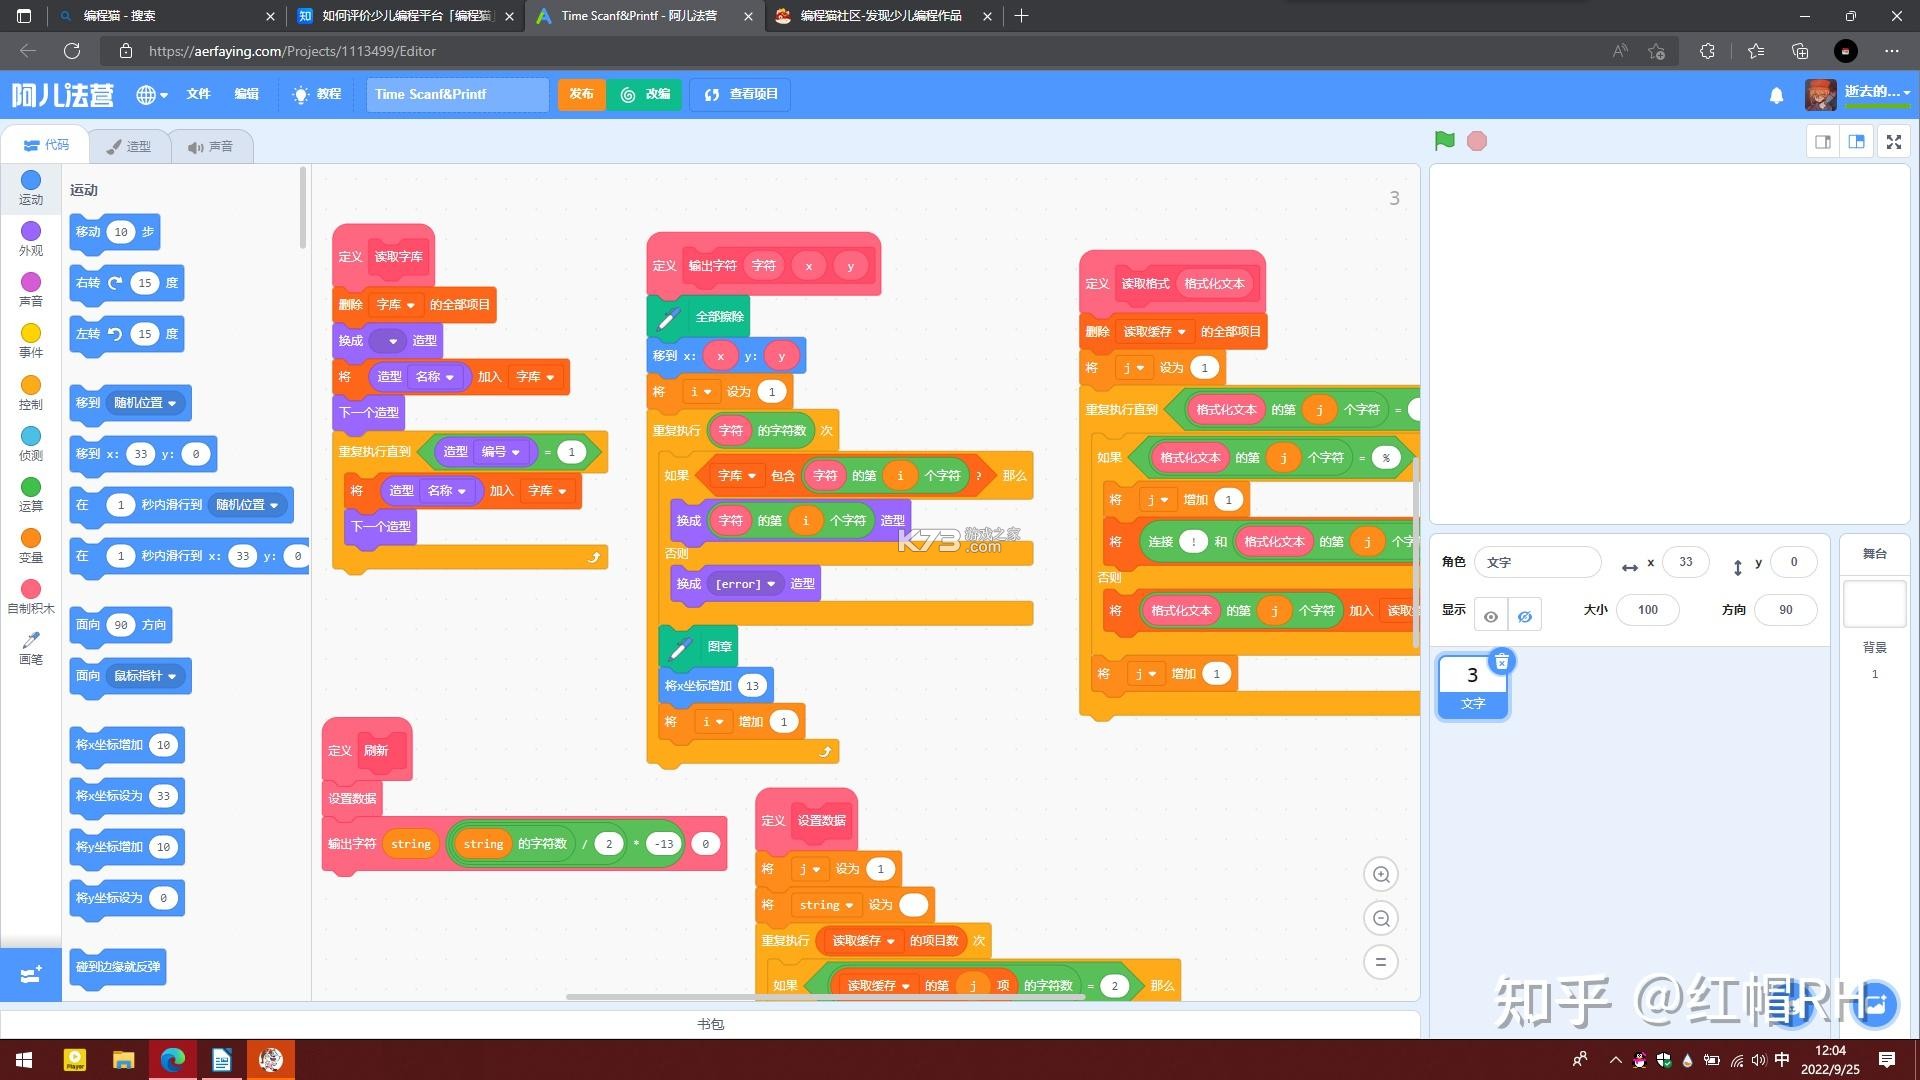Viewport: 1920px width, 1080px height.
Task: Click the 查看项目 (See project) button
Action: point(740,94)
